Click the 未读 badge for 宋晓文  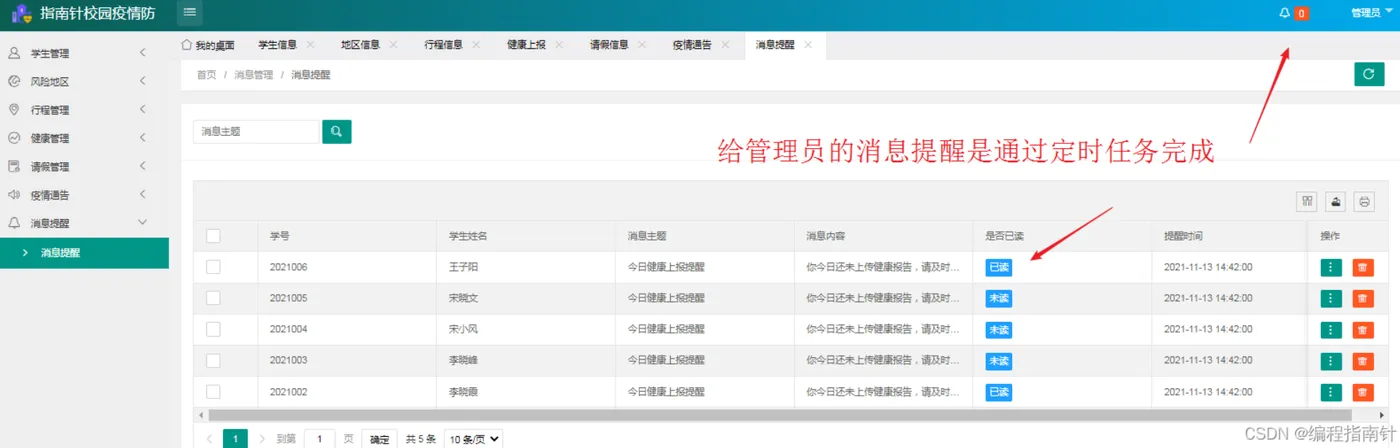pyautogui.click(x=998, y=298)
